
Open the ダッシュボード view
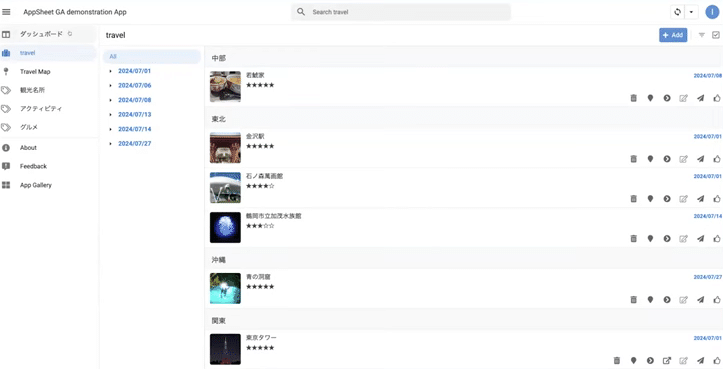click(48, 34)
